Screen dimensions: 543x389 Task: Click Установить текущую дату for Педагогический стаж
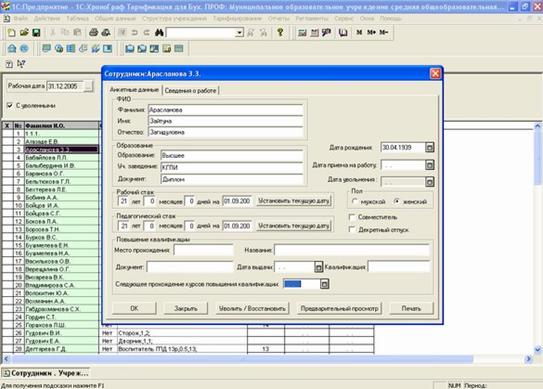pos(294,226)
